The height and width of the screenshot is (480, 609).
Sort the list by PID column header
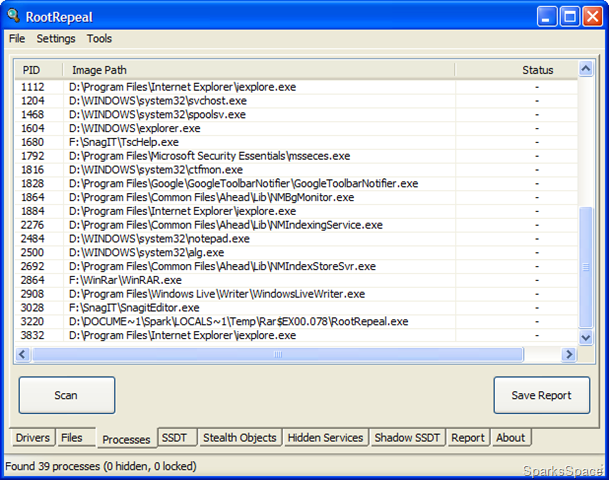[39, 70]
